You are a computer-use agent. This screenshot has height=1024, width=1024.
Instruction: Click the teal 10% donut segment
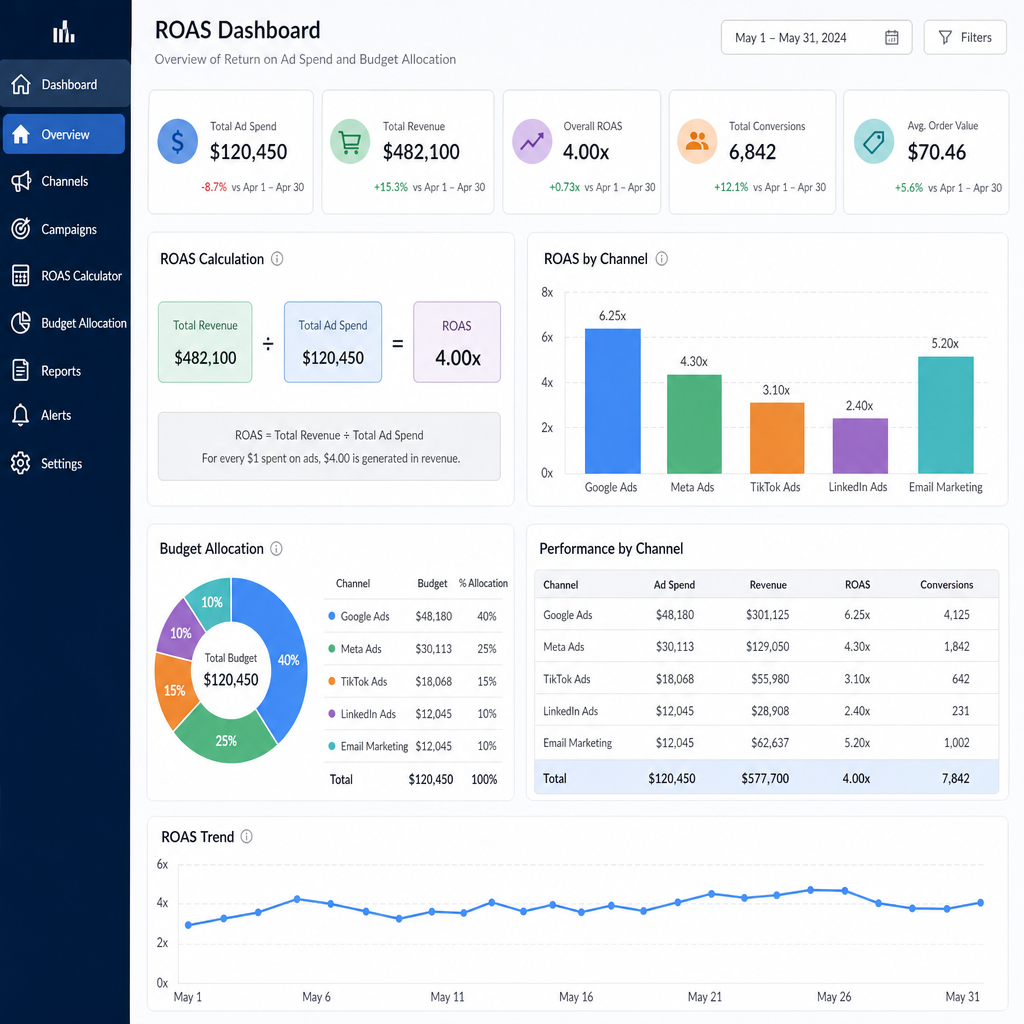pos(211,601)
